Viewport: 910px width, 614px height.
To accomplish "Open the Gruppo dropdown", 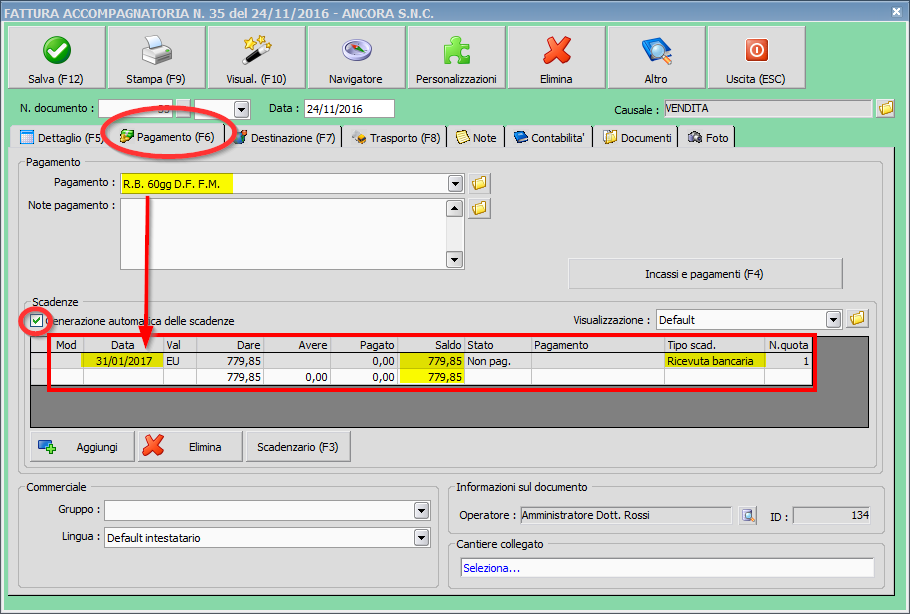I will (x=421, y=511).
